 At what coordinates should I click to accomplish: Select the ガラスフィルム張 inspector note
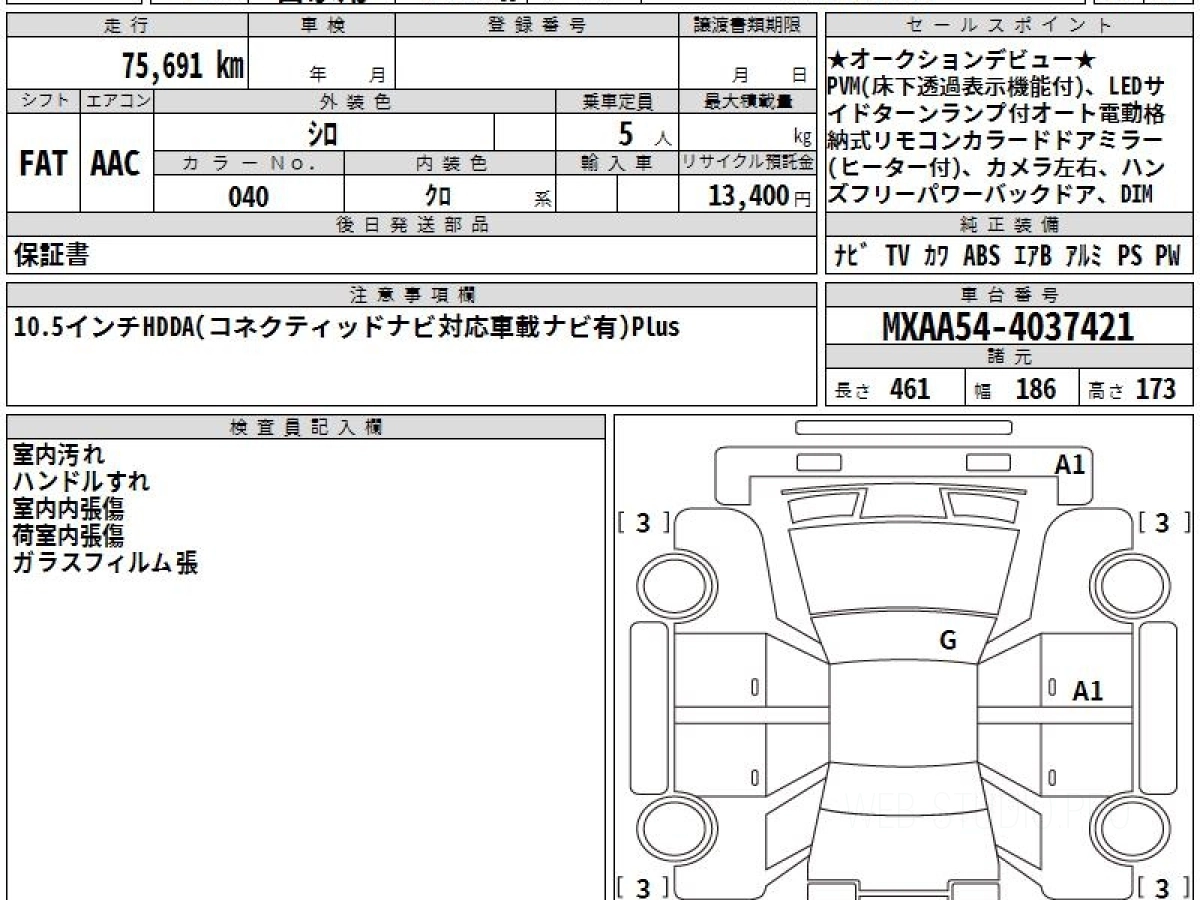(x=105, y=563)
